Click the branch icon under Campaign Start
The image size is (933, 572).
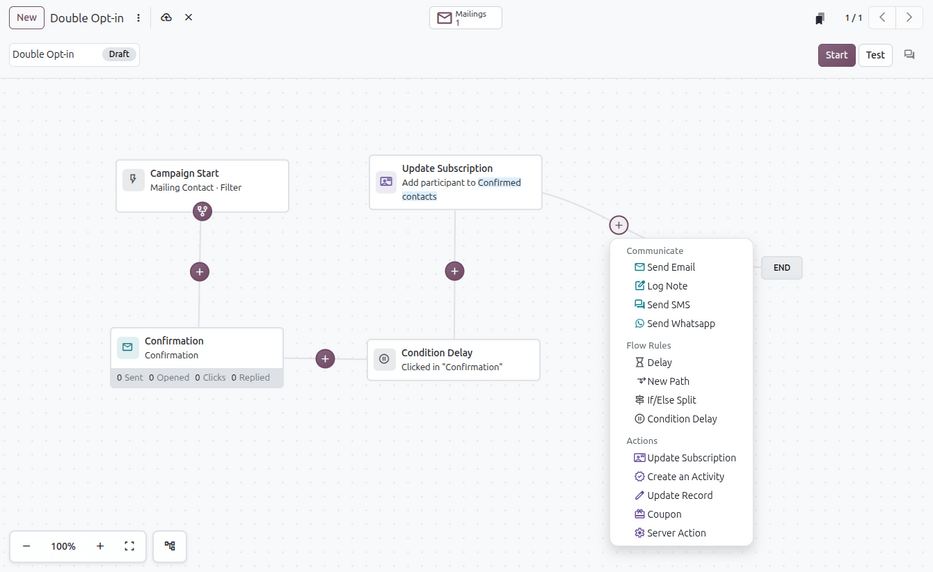click(x=202, y=211)
